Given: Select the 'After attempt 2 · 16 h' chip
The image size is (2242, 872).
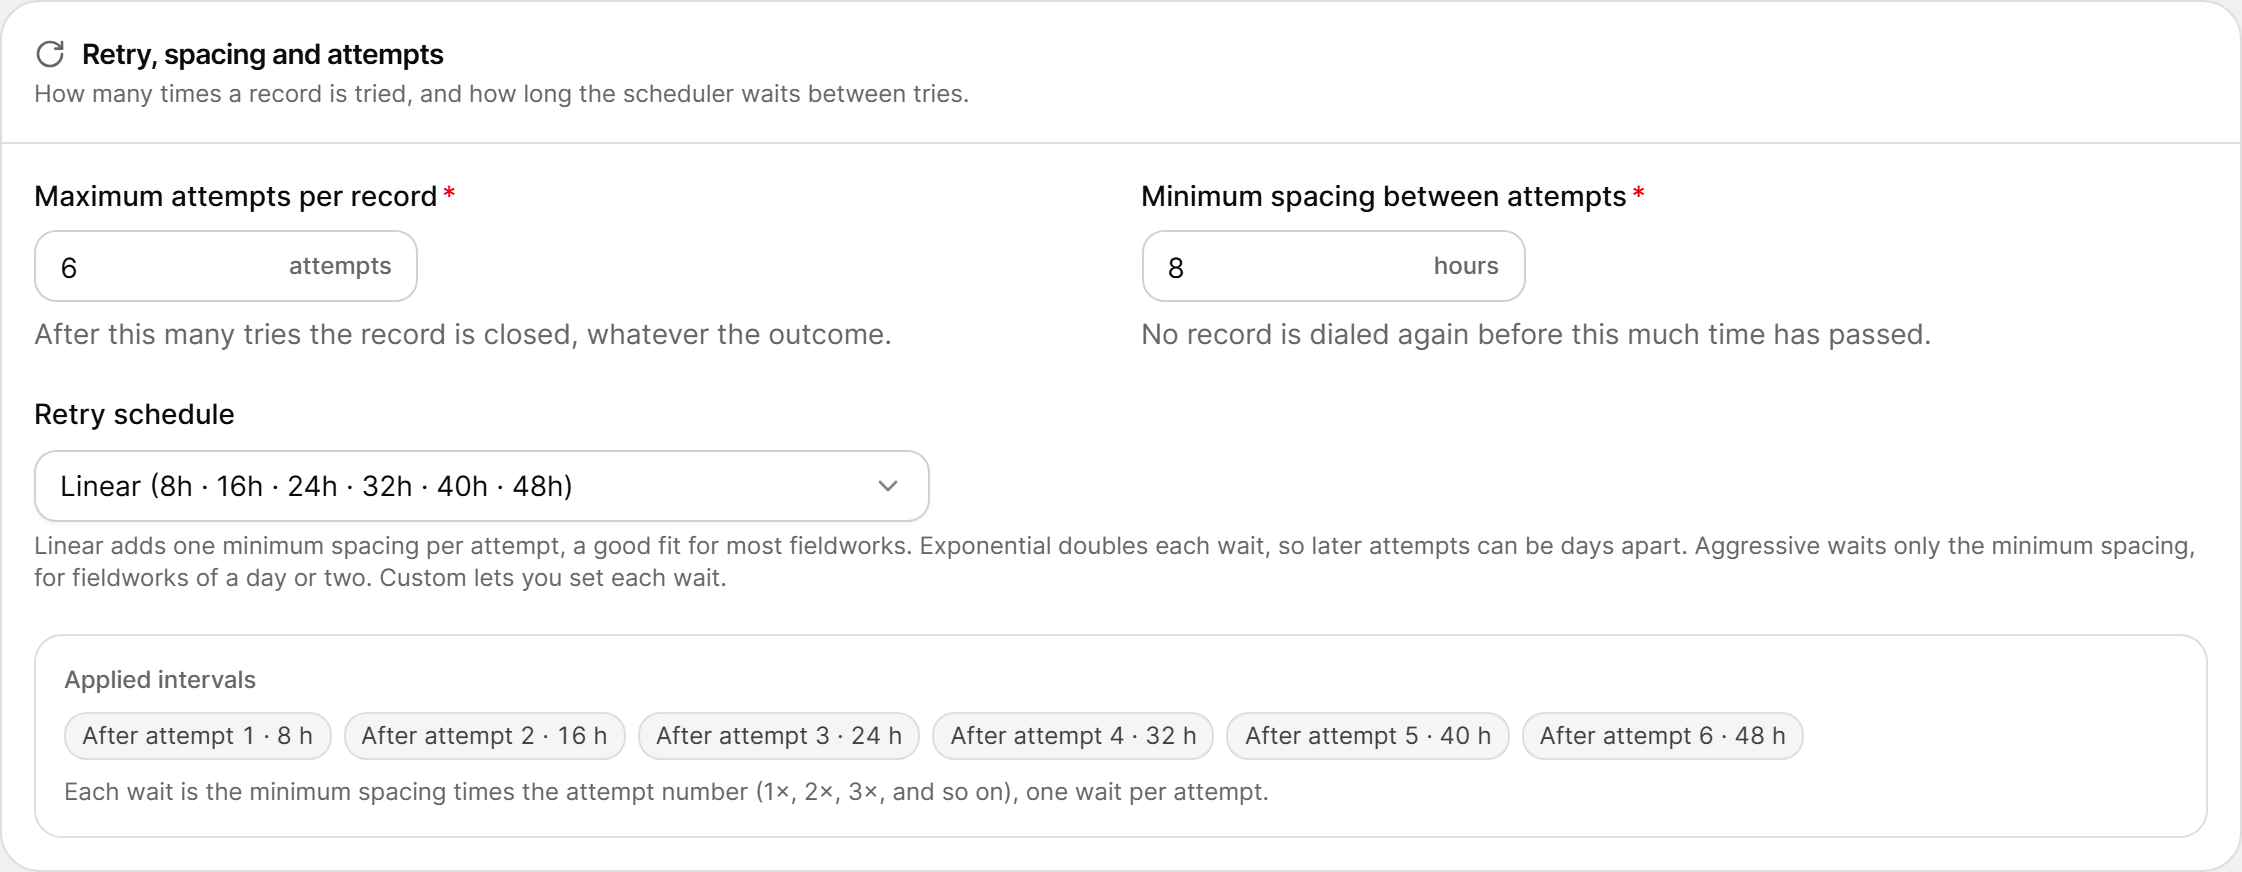Looking at the screenshot, I should 484,736.
